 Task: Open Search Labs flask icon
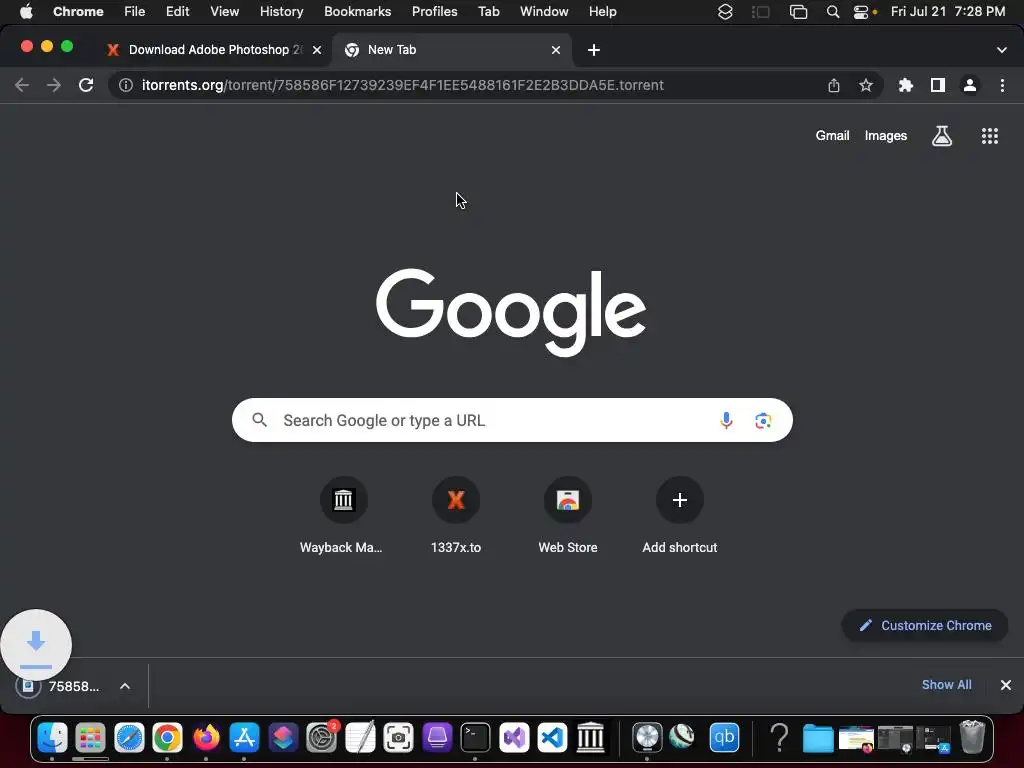[942, 136]
